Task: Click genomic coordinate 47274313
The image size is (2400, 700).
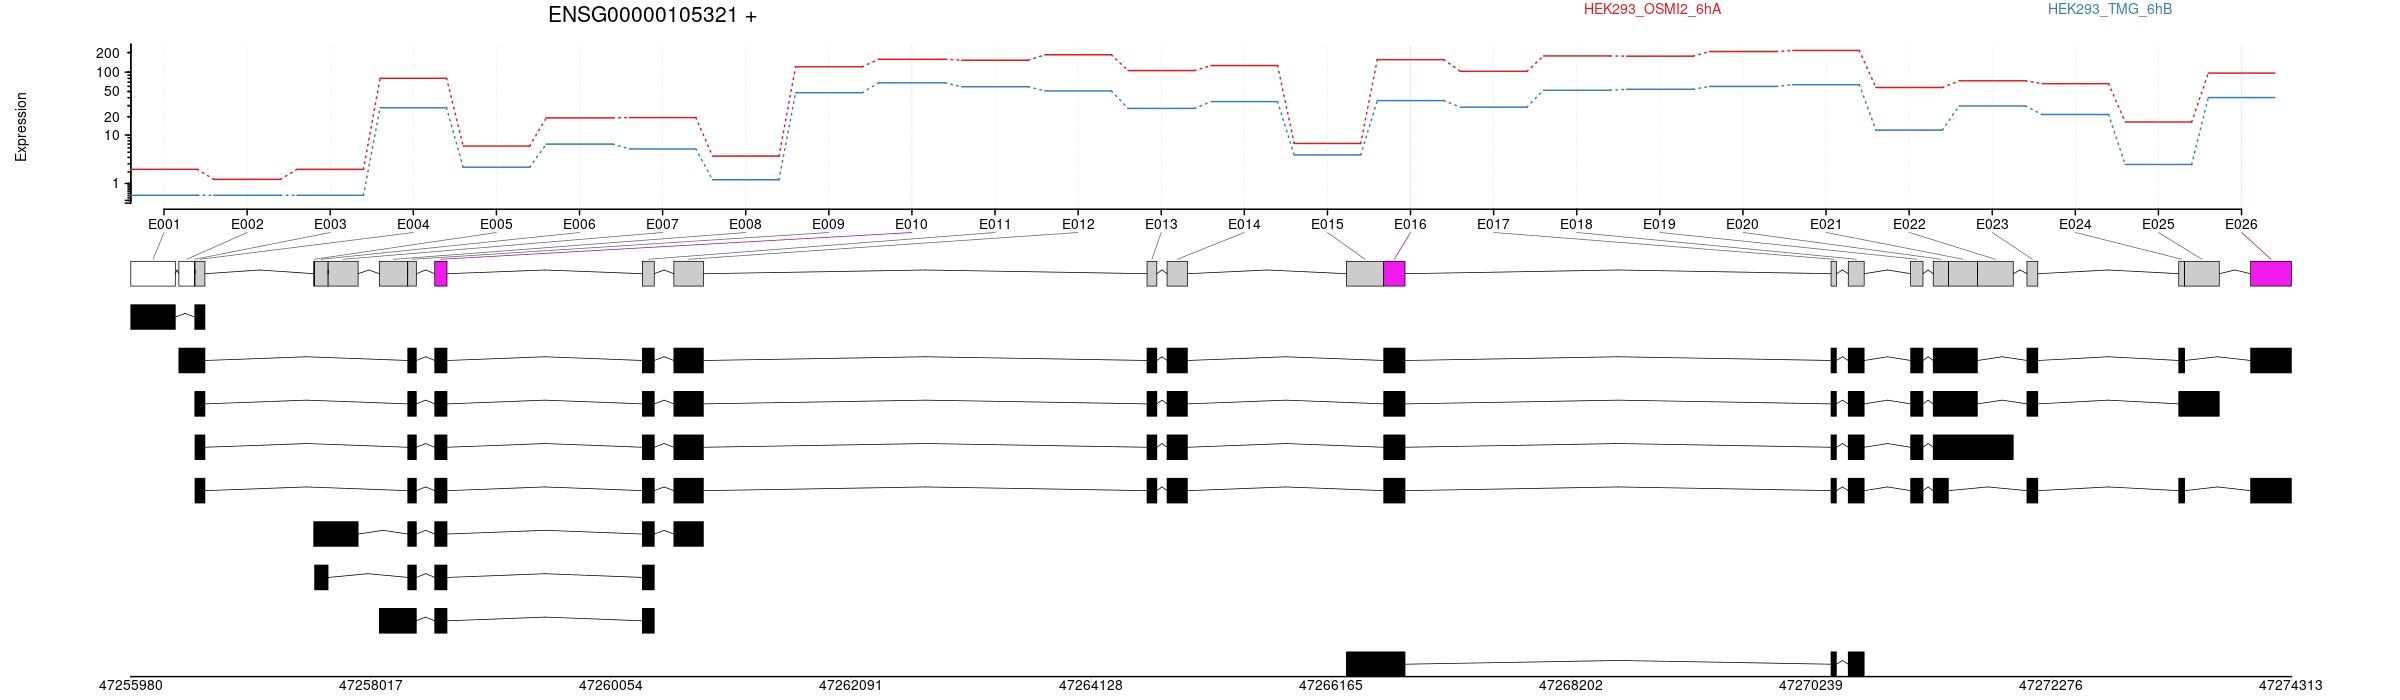Action: [x=2290, y=686]
